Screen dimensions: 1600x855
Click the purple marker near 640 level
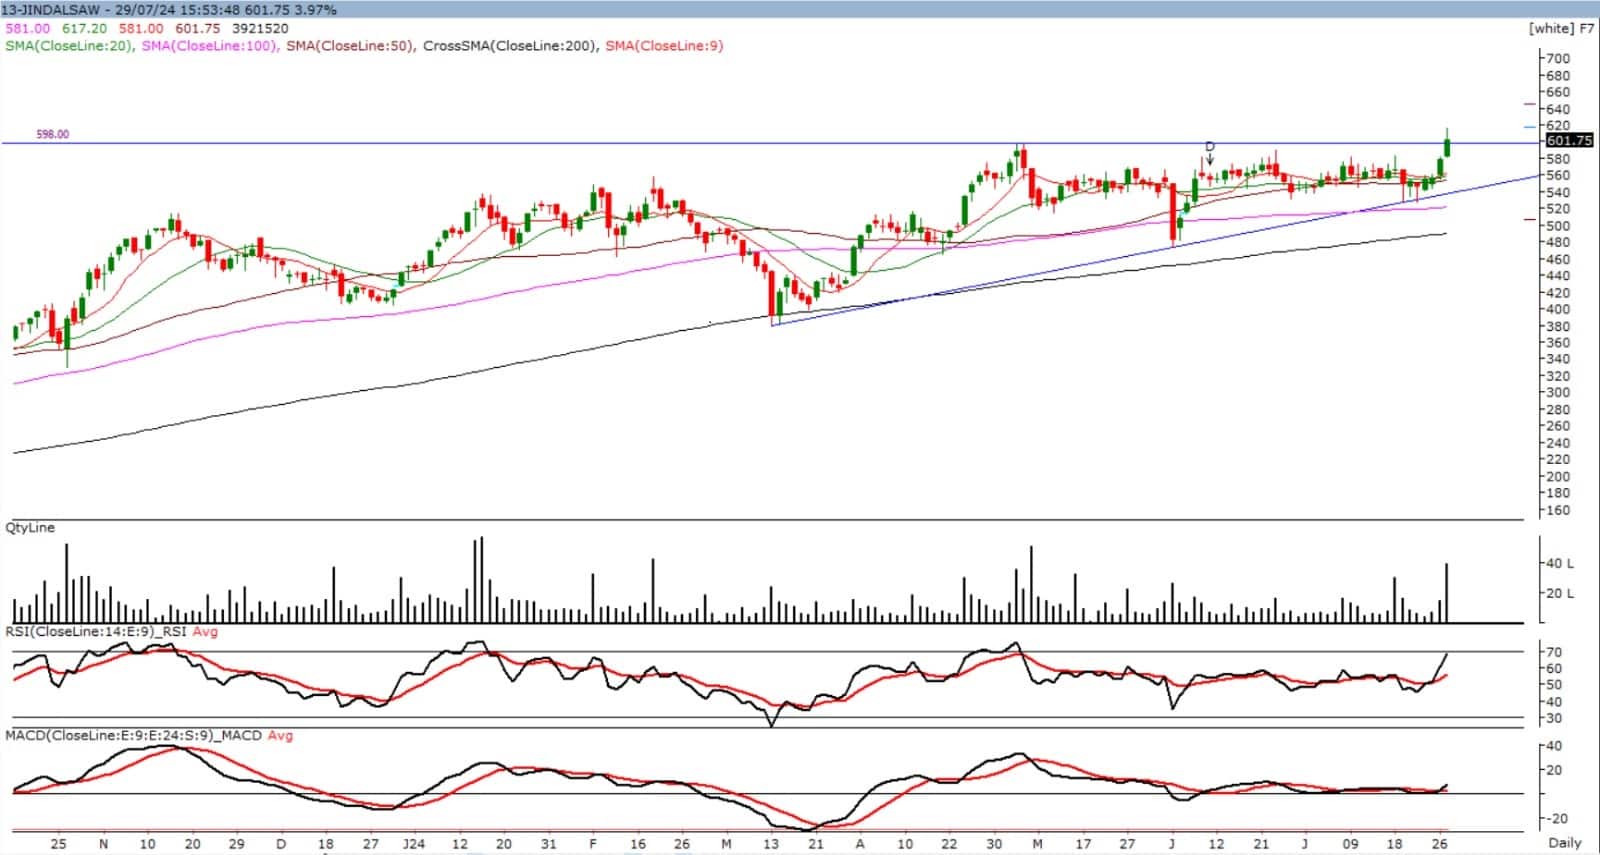[x=1529, y=104]
